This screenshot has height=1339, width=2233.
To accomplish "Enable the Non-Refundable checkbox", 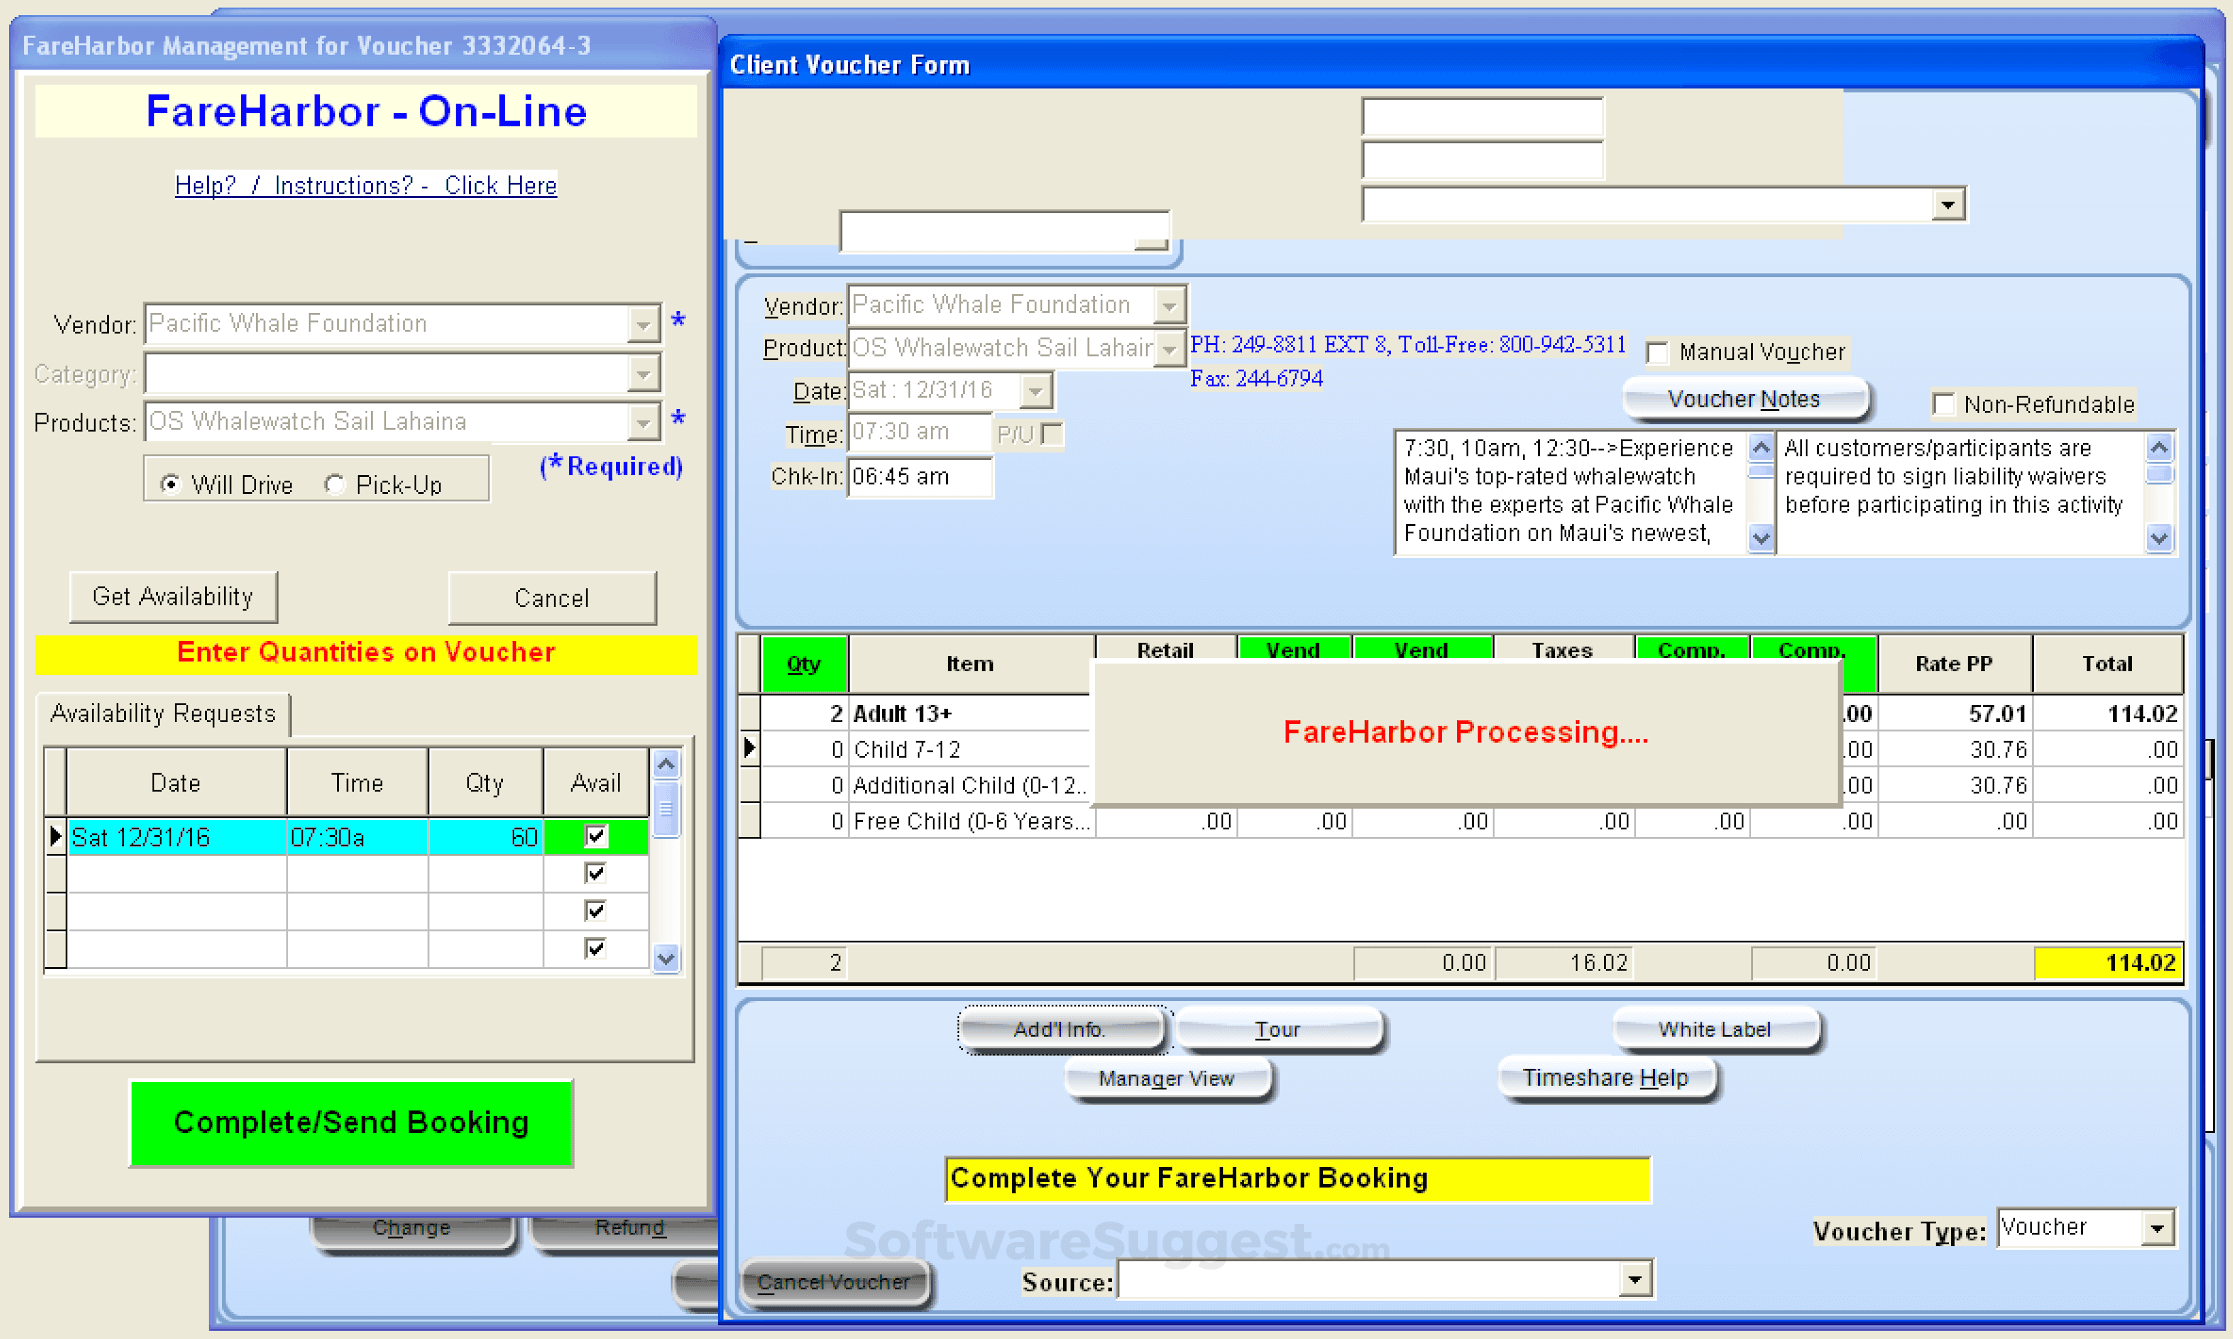I will pyautogui.click(x=1943, y=404).
